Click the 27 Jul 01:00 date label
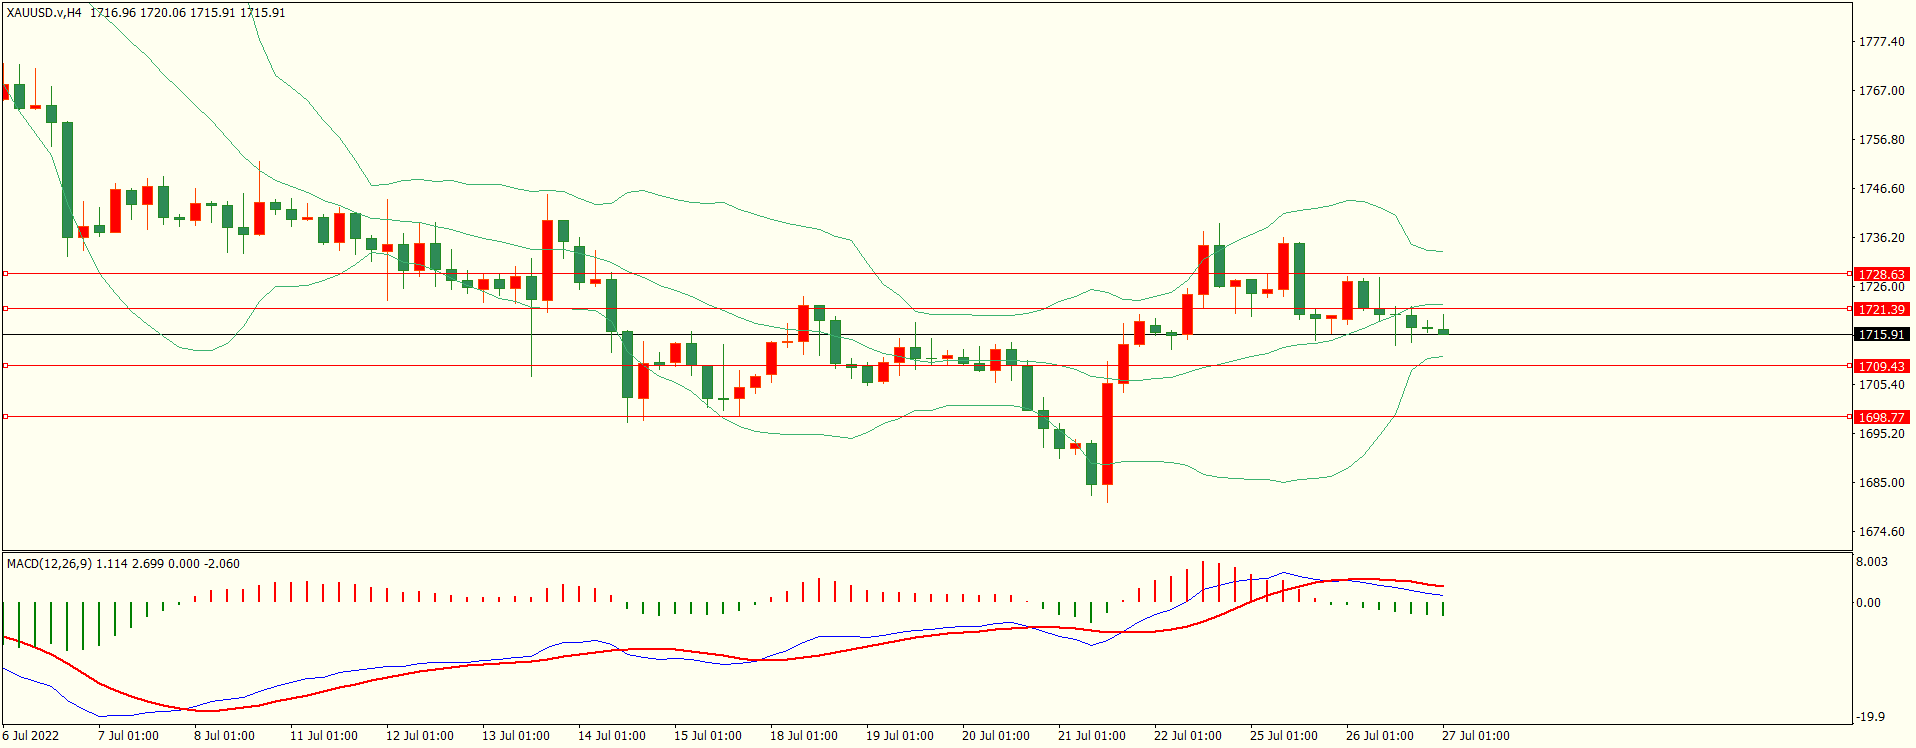The width and height of the screenshot is (1916, 748). tap(1475, 736)
